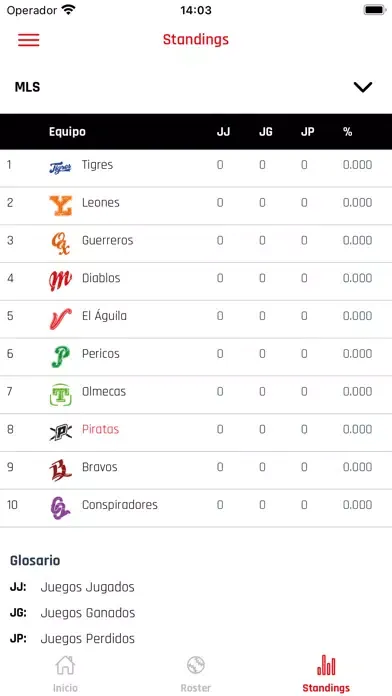Switch to the Inicio tab
This screenshot has width=392, height=696.
[65, 674]
